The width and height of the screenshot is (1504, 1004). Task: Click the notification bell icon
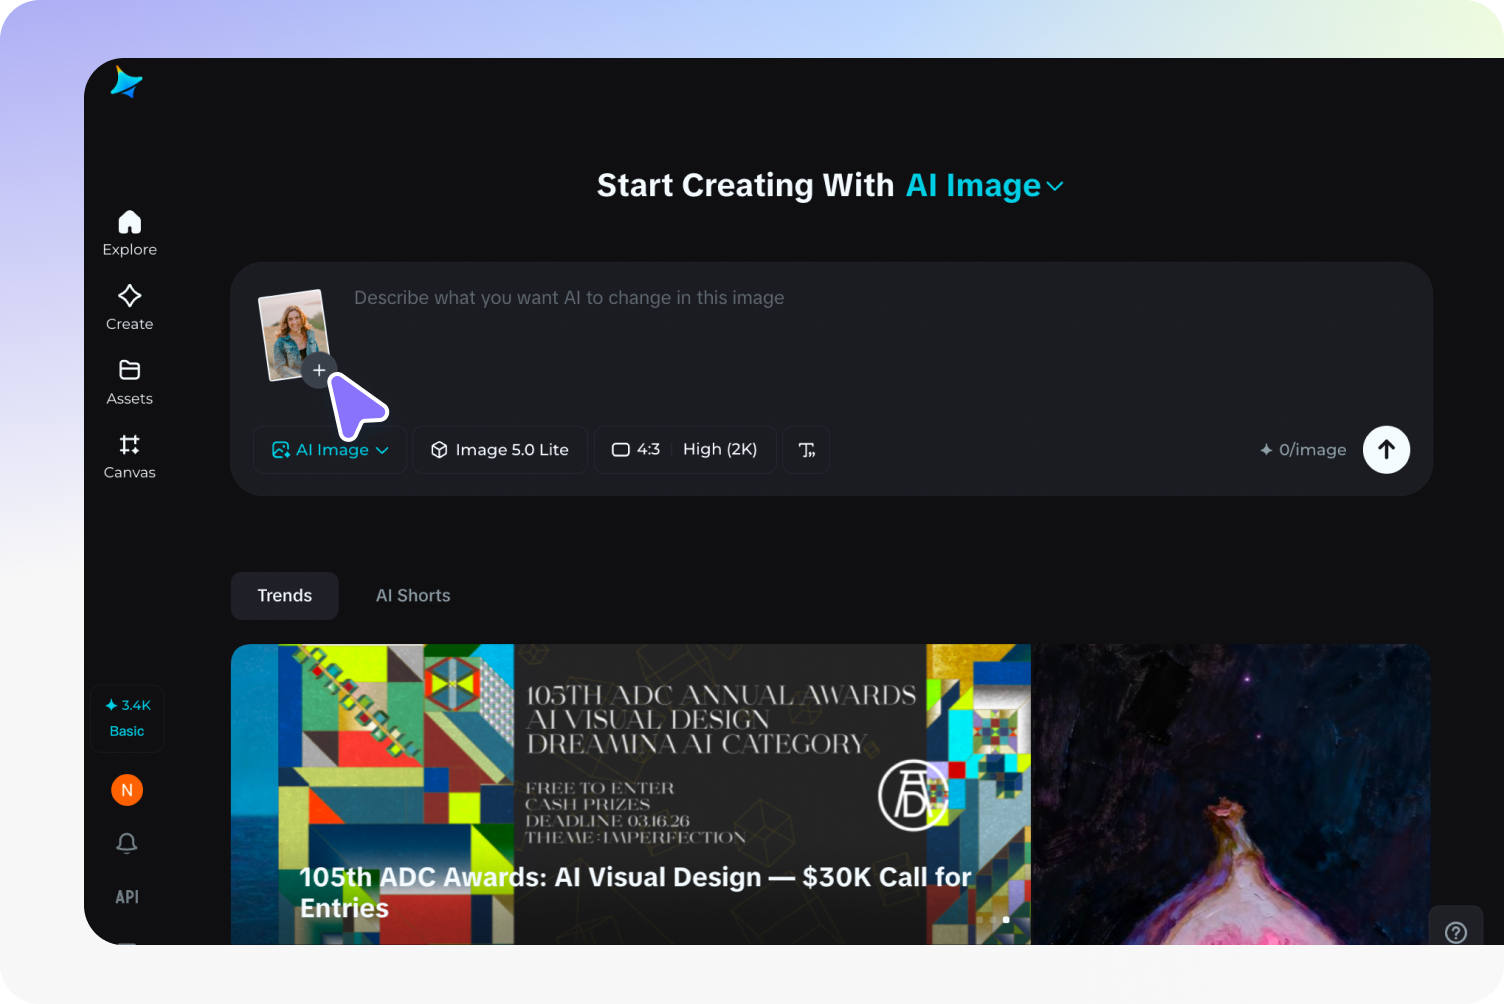click(127, 843)
